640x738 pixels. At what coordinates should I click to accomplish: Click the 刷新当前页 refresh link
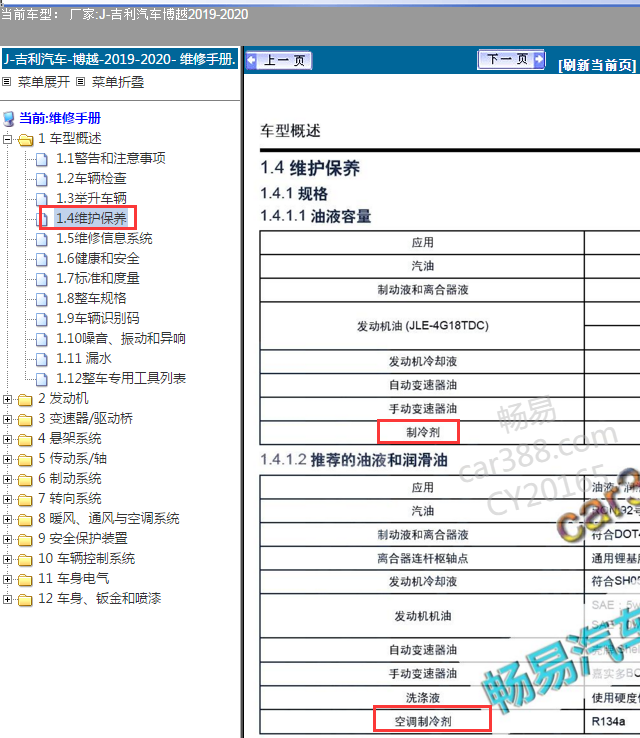598,65
